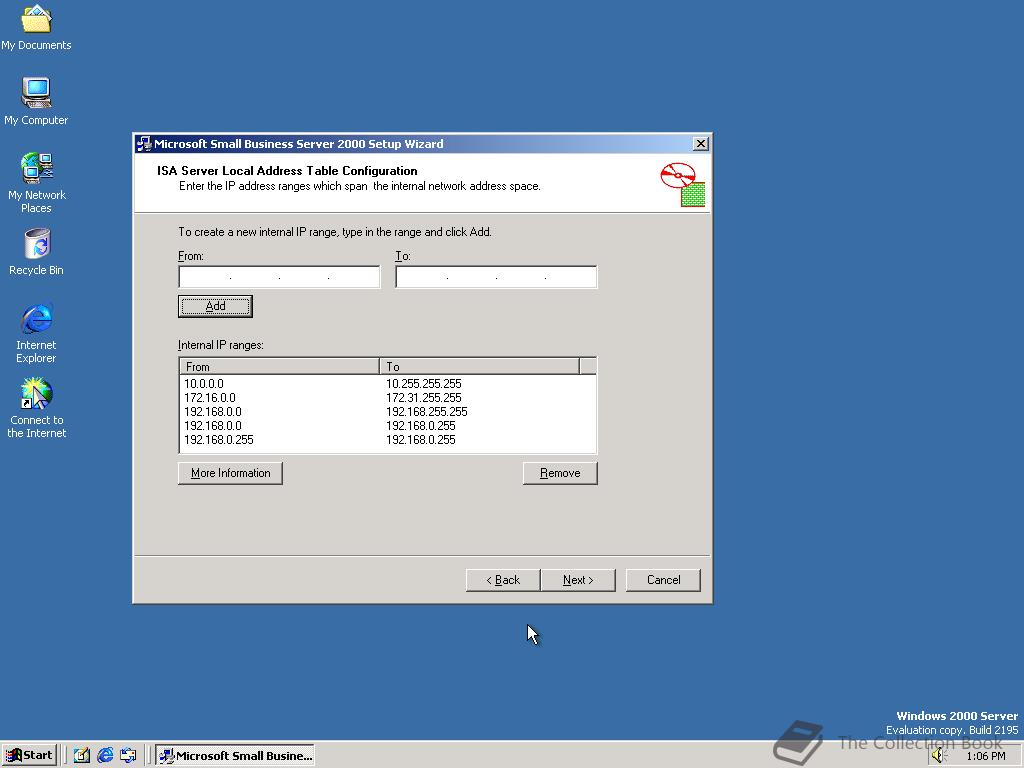1024x768 pixels.
Task: Select the My Computer desktop icon
Action: coord(36,101)
